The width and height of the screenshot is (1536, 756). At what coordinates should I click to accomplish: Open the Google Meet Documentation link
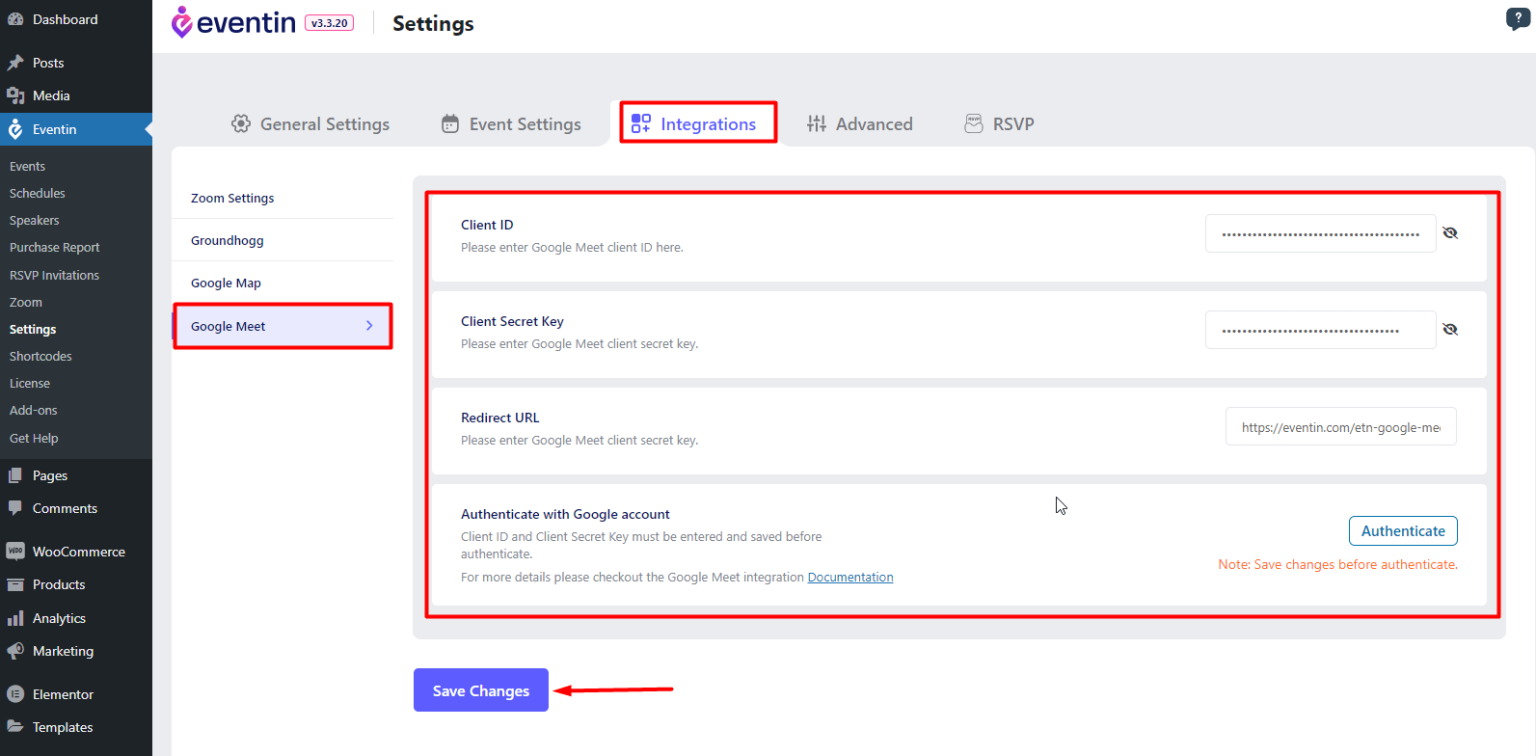pos(850,577)
